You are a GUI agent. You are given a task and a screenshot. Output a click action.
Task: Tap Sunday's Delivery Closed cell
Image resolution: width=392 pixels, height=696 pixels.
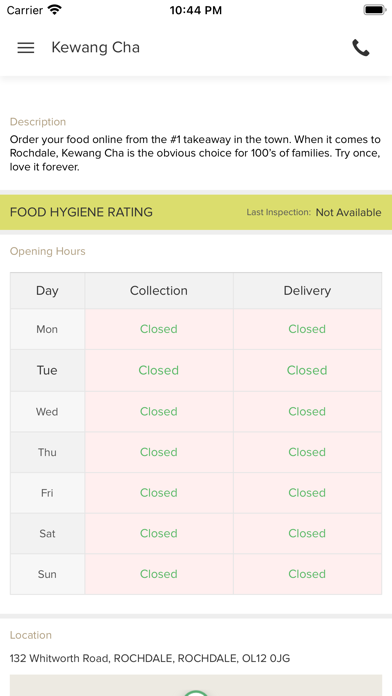307,574
